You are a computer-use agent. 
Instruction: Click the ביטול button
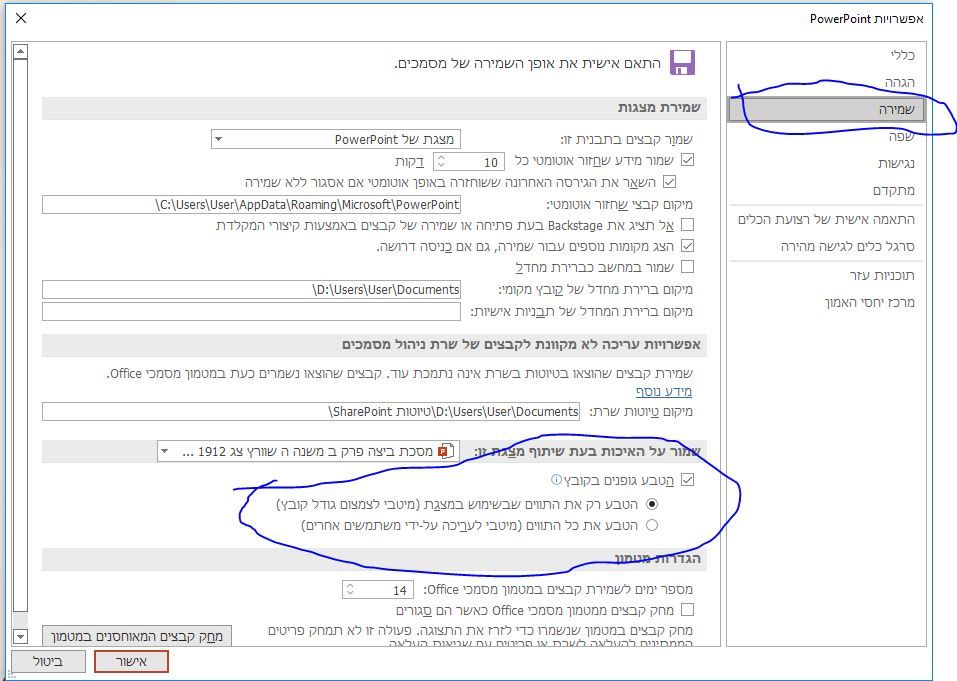pyautogui.click(x=48, y=661)
